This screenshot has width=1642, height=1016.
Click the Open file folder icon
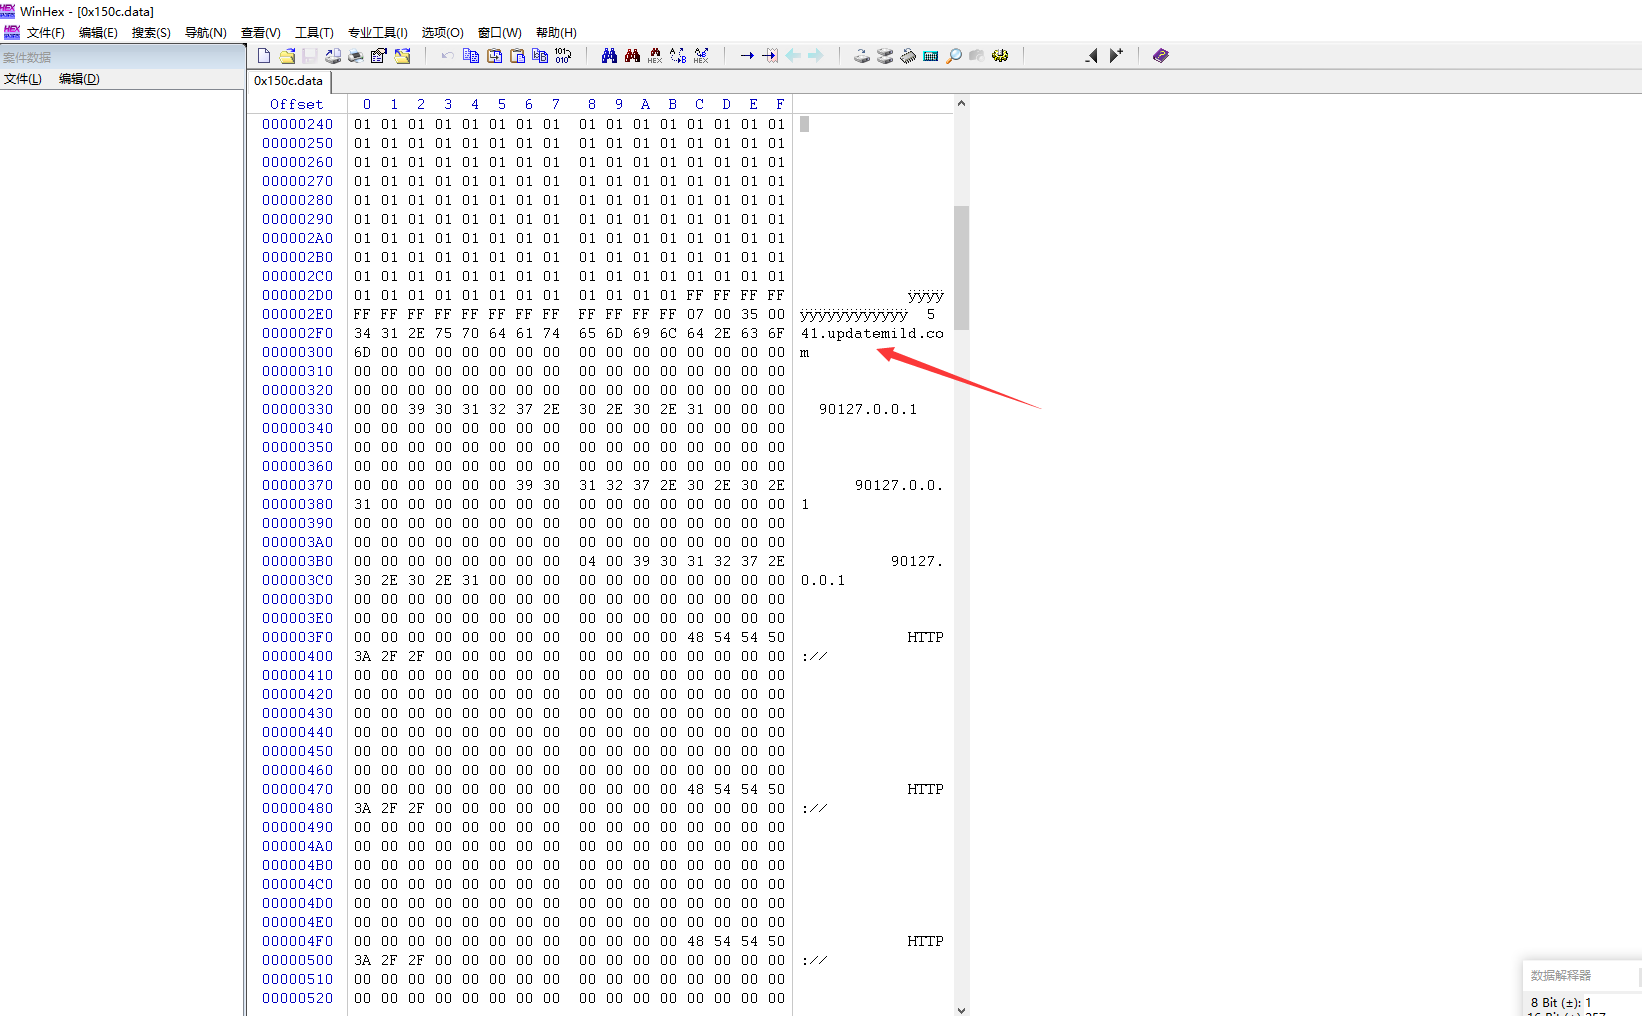click(x=287, y=56)
